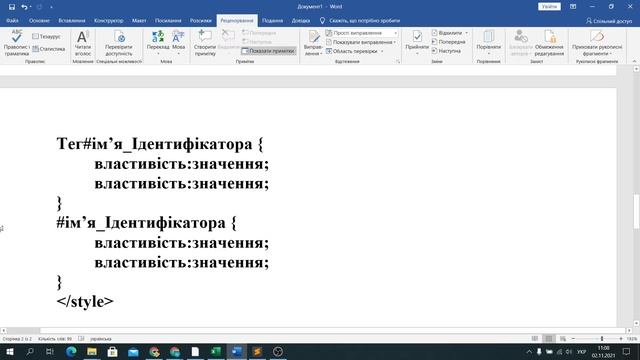Switch to read mode view in status bar
This screenshot has width=640, height=360.
point(535,339)
